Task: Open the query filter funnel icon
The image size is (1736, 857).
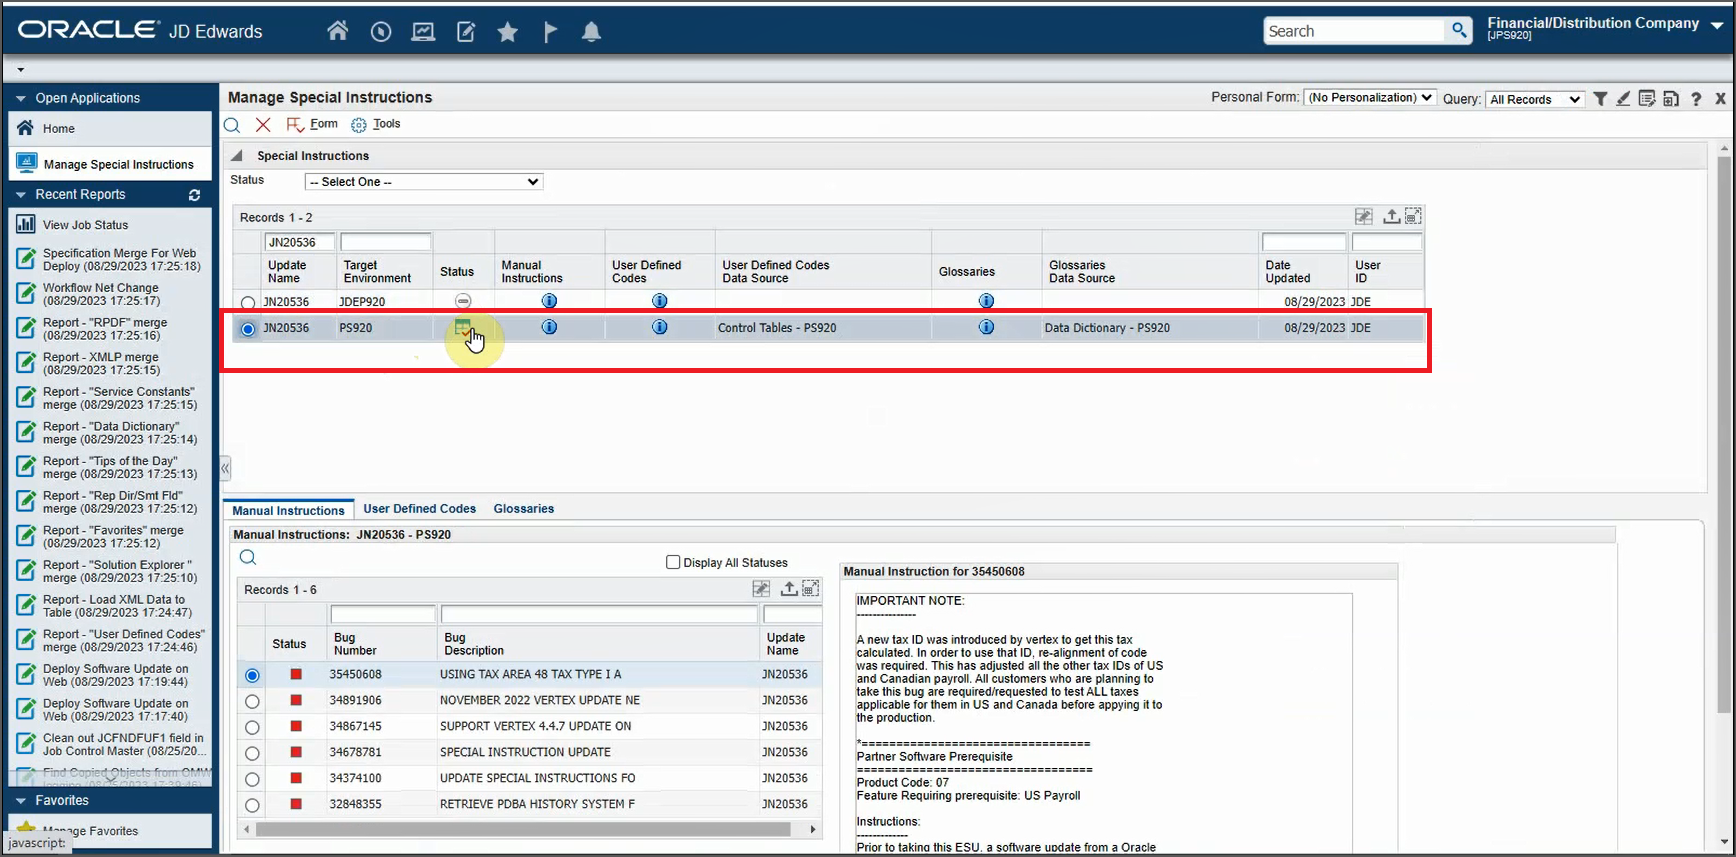Action: click(1600, 98)
